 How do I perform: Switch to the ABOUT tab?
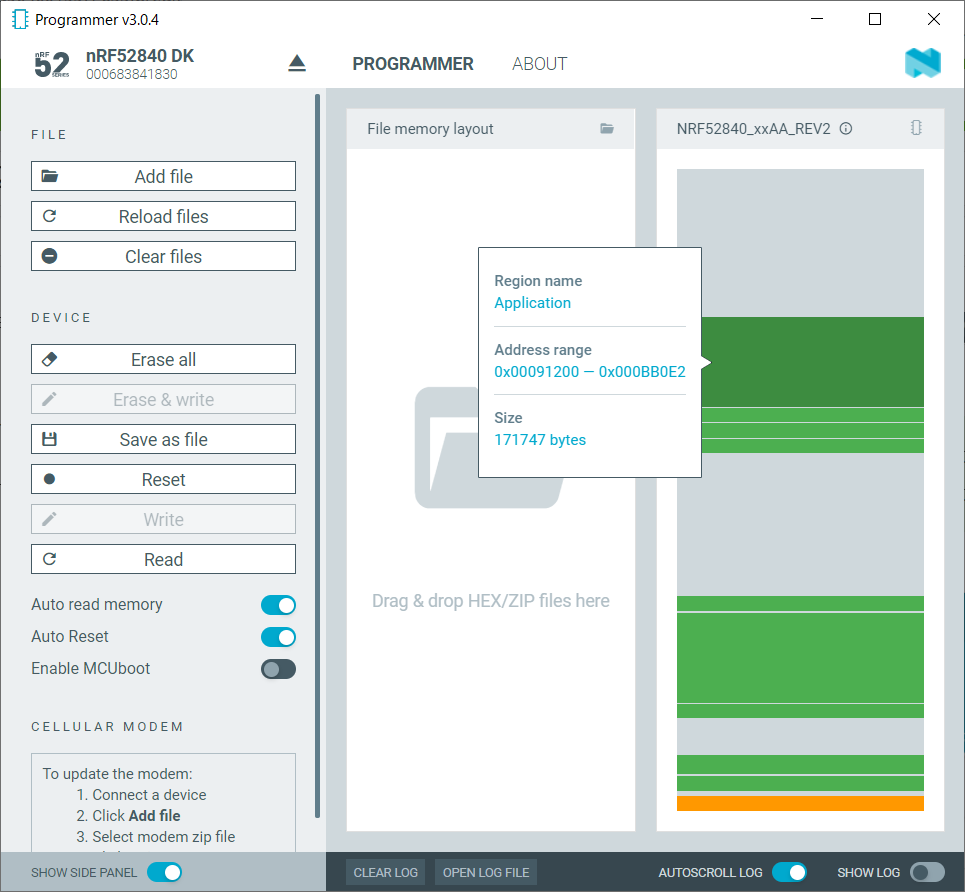click(540, 64)
